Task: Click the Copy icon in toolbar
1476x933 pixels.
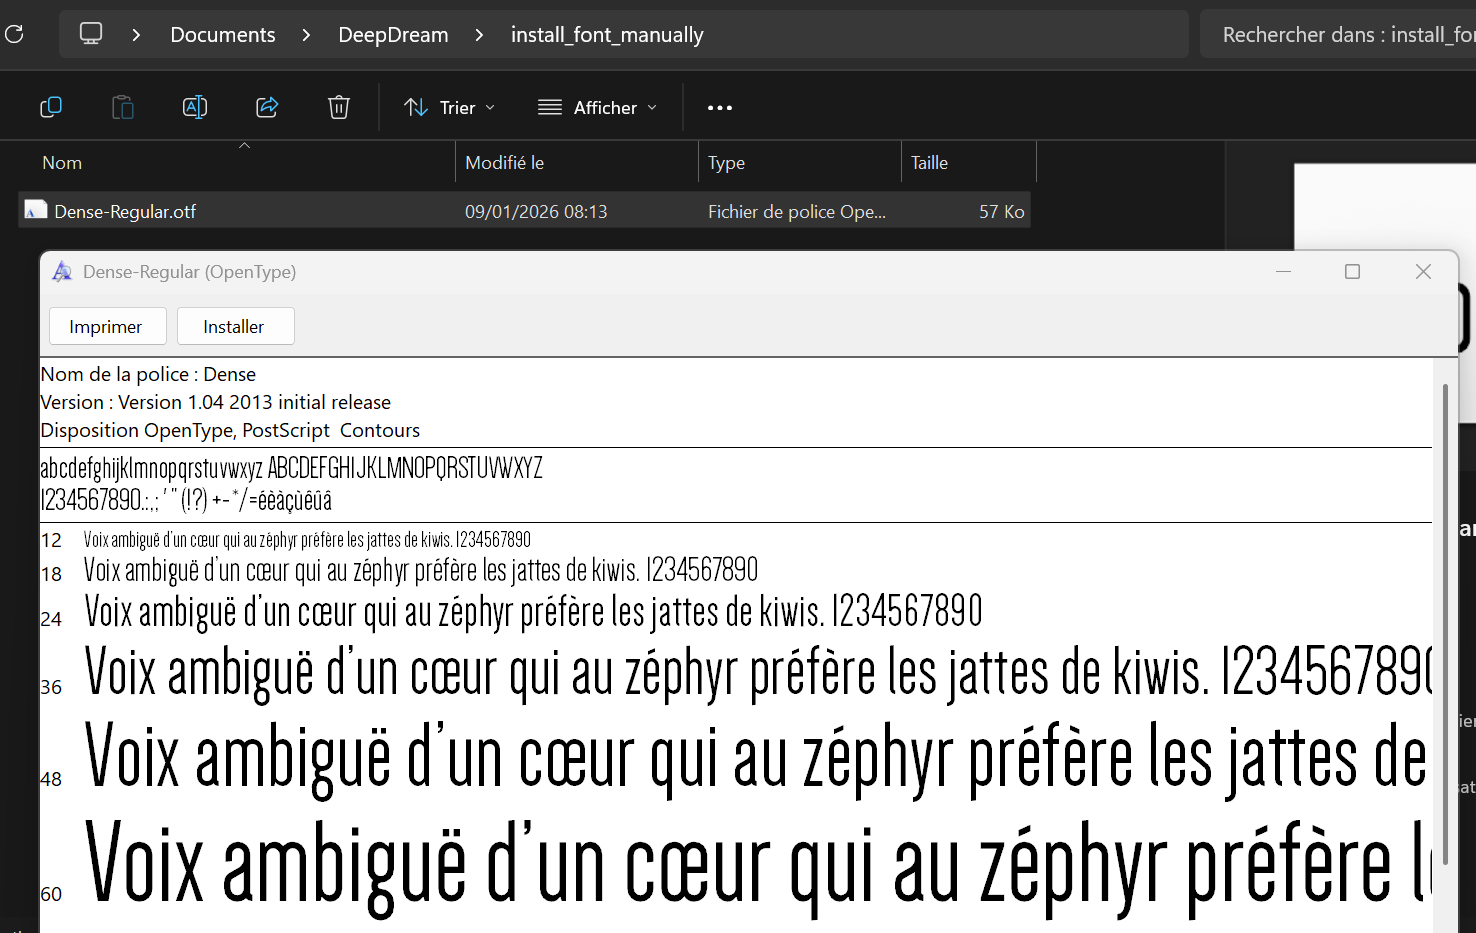Action: point(51,107)
